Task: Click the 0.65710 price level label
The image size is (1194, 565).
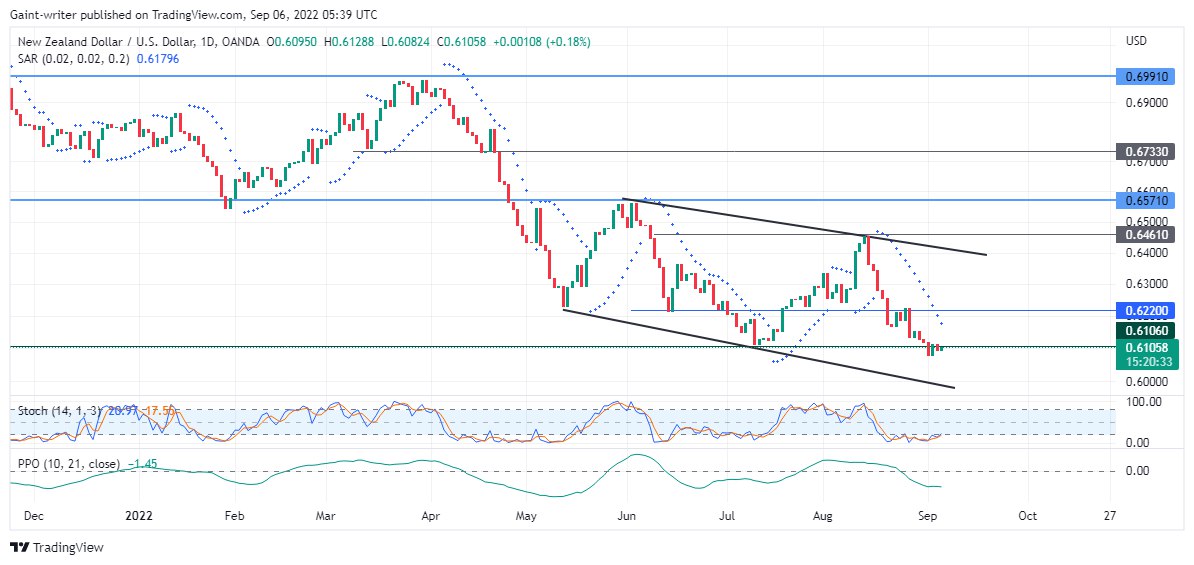Action: [x=1146, y=200]
